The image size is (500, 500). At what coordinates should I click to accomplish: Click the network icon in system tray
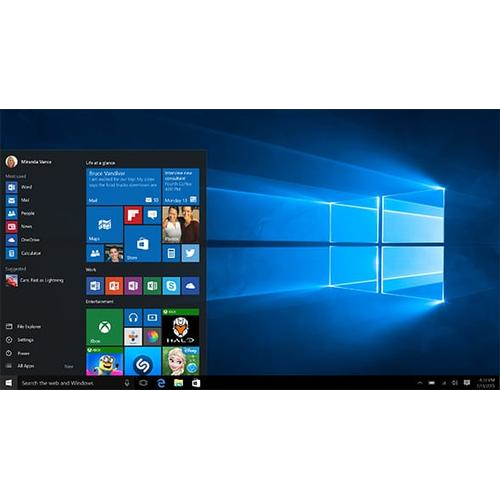click(444, 383)
